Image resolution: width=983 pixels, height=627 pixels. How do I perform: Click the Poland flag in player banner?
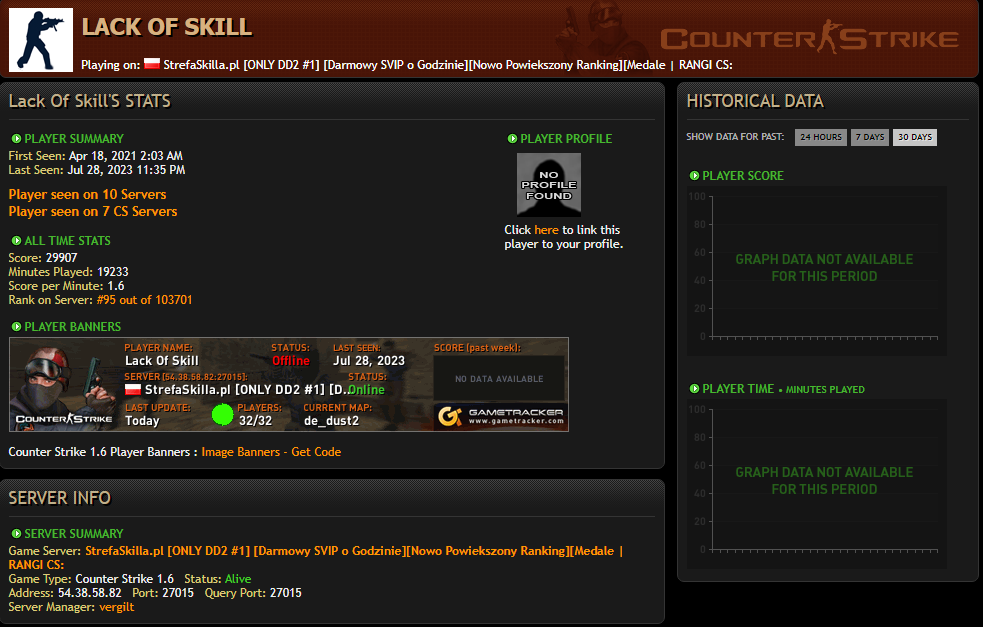point(133,389)
